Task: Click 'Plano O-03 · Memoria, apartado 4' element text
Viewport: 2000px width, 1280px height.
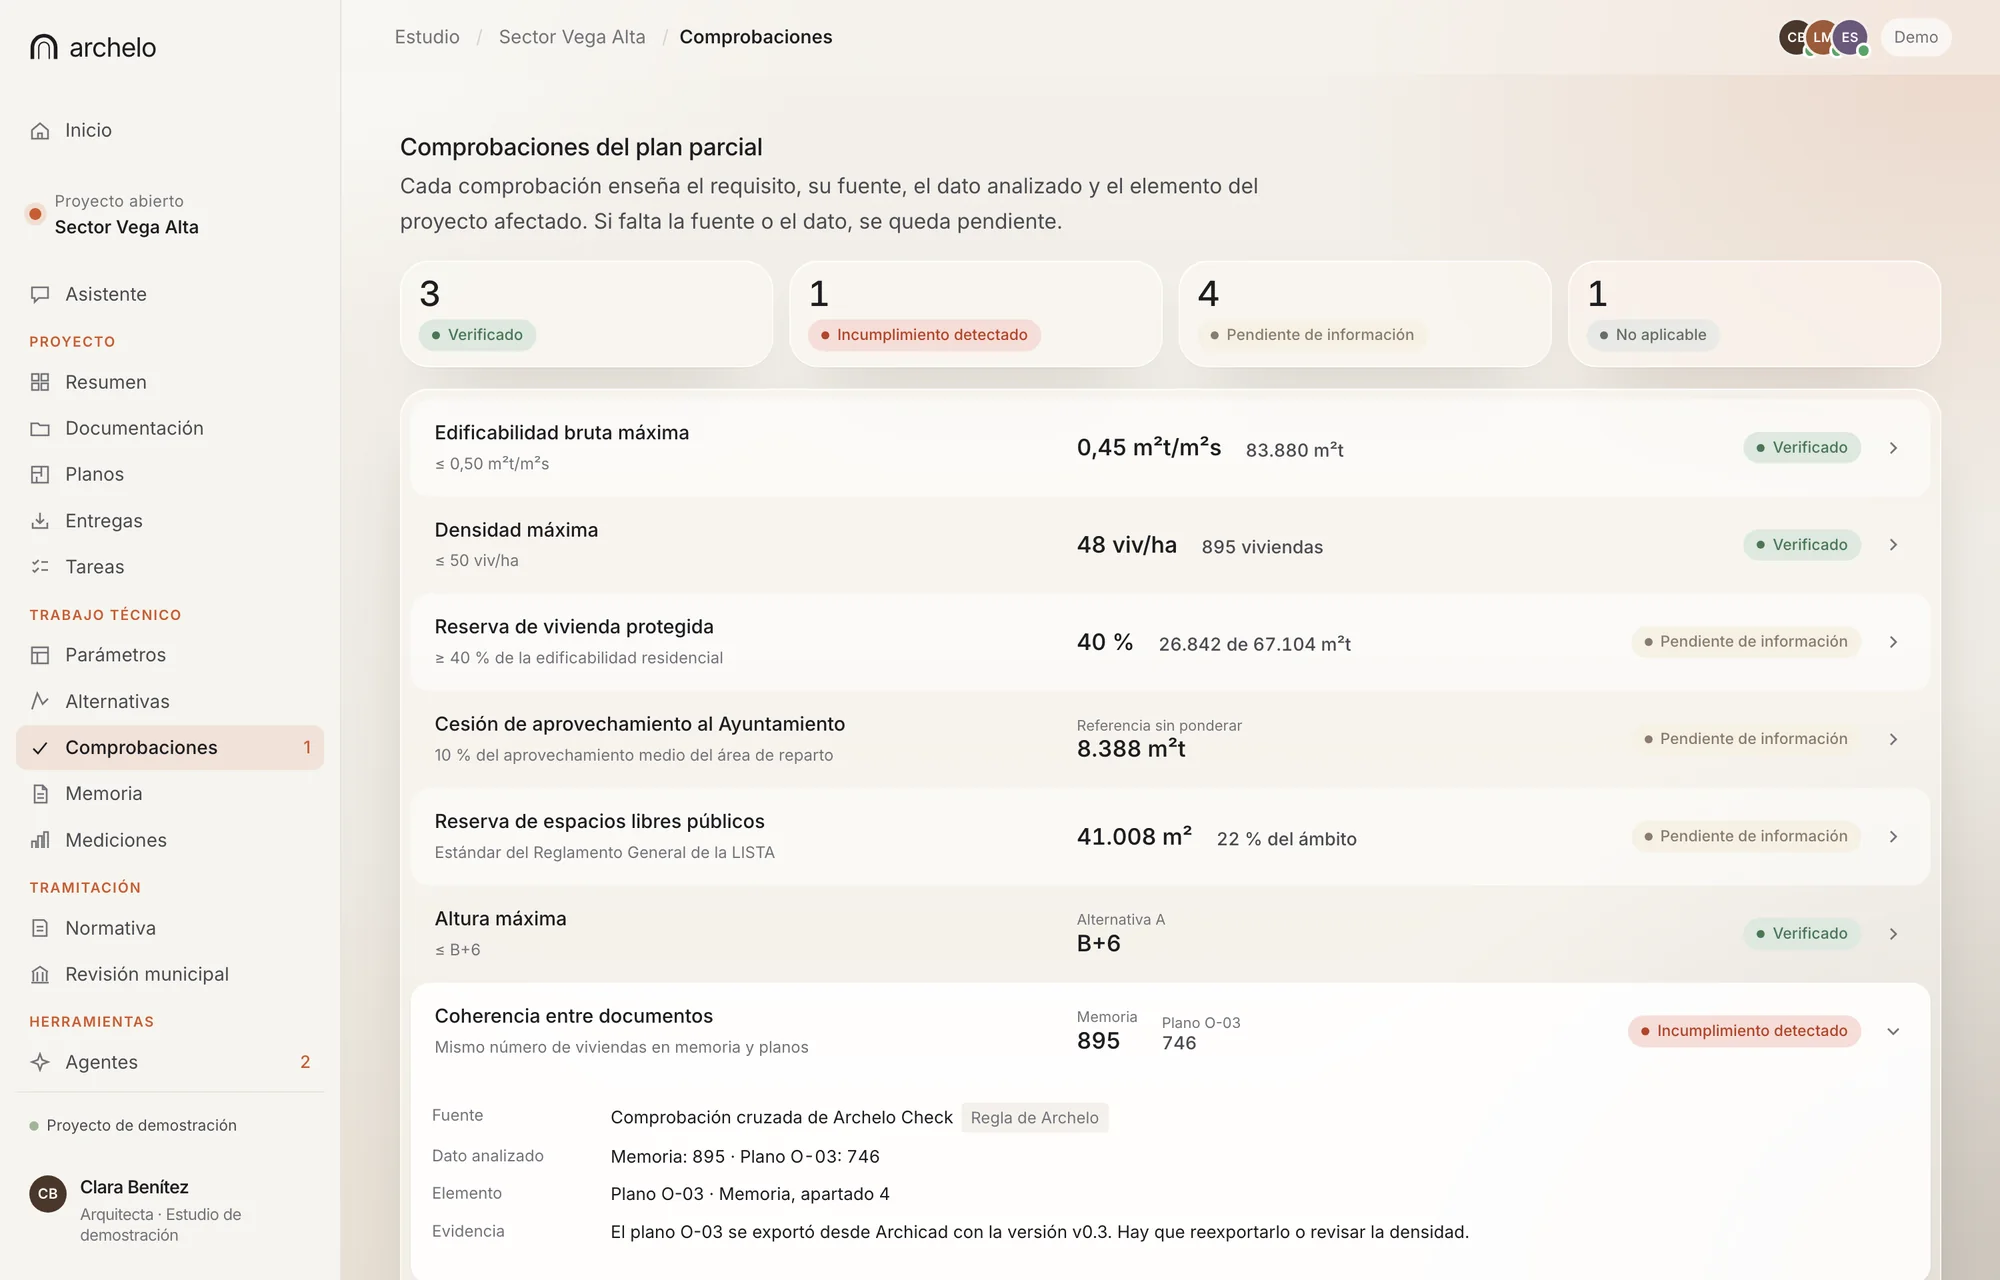Action: point(750,1194)
